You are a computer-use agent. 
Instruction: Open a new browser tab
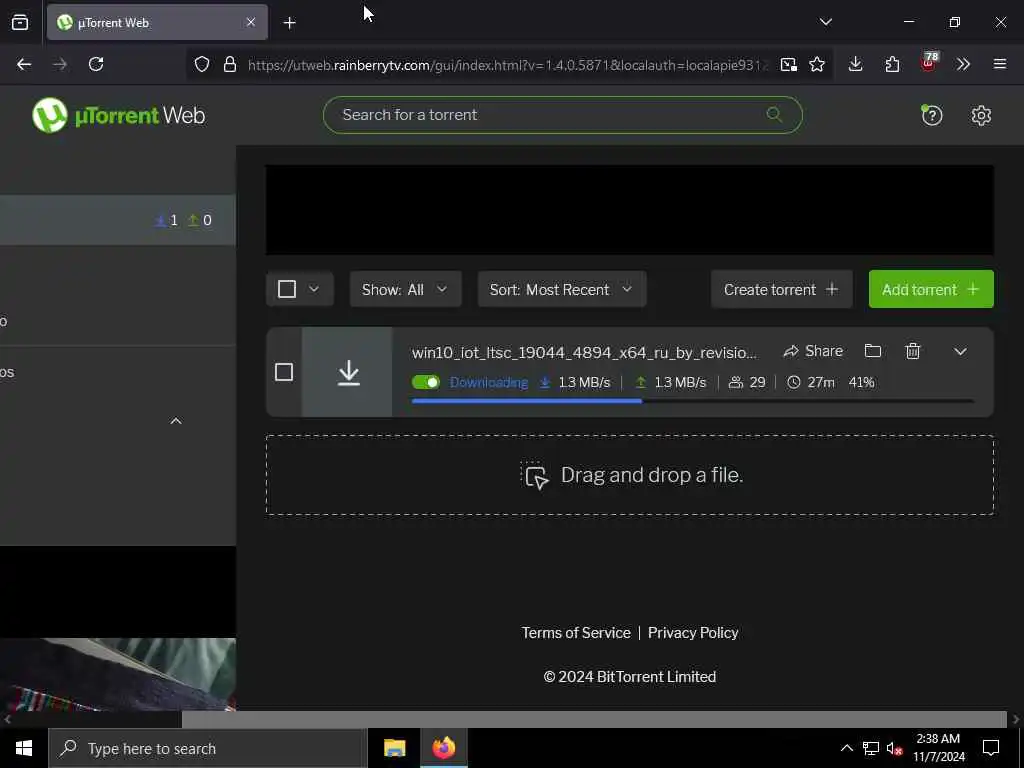pyautogui.click(x=289, y=23)
